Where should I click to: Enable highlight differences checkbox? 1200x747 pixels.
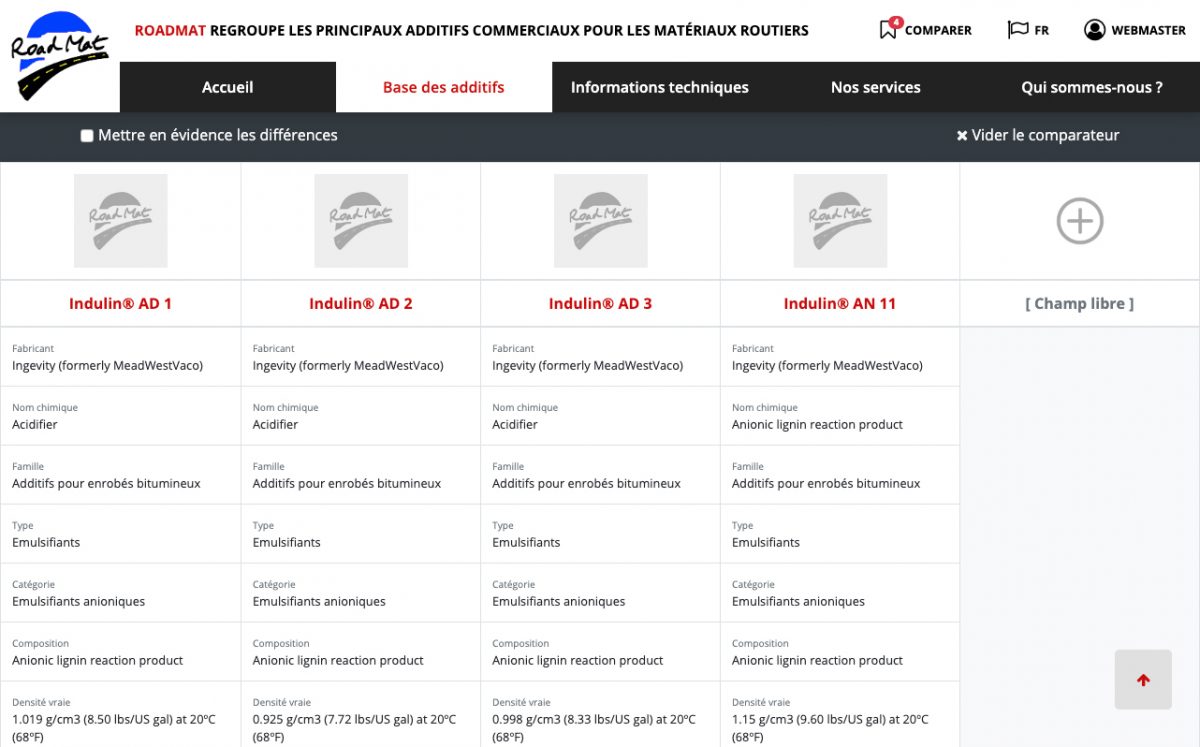point(87,136)
